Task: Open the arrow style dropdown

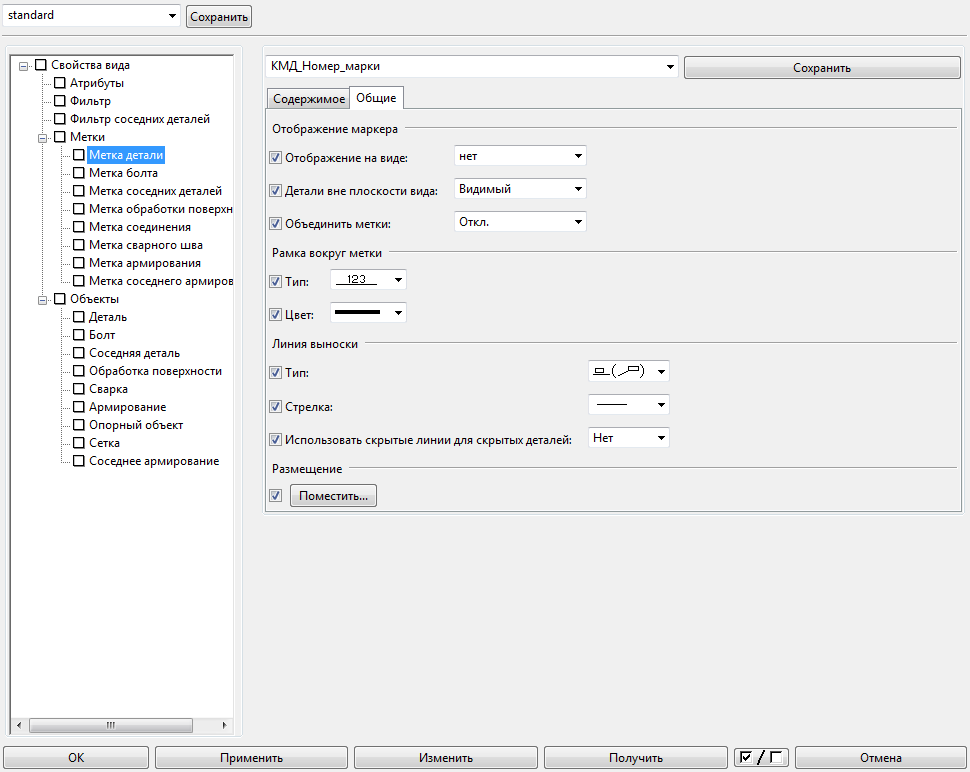Action: 629,405
